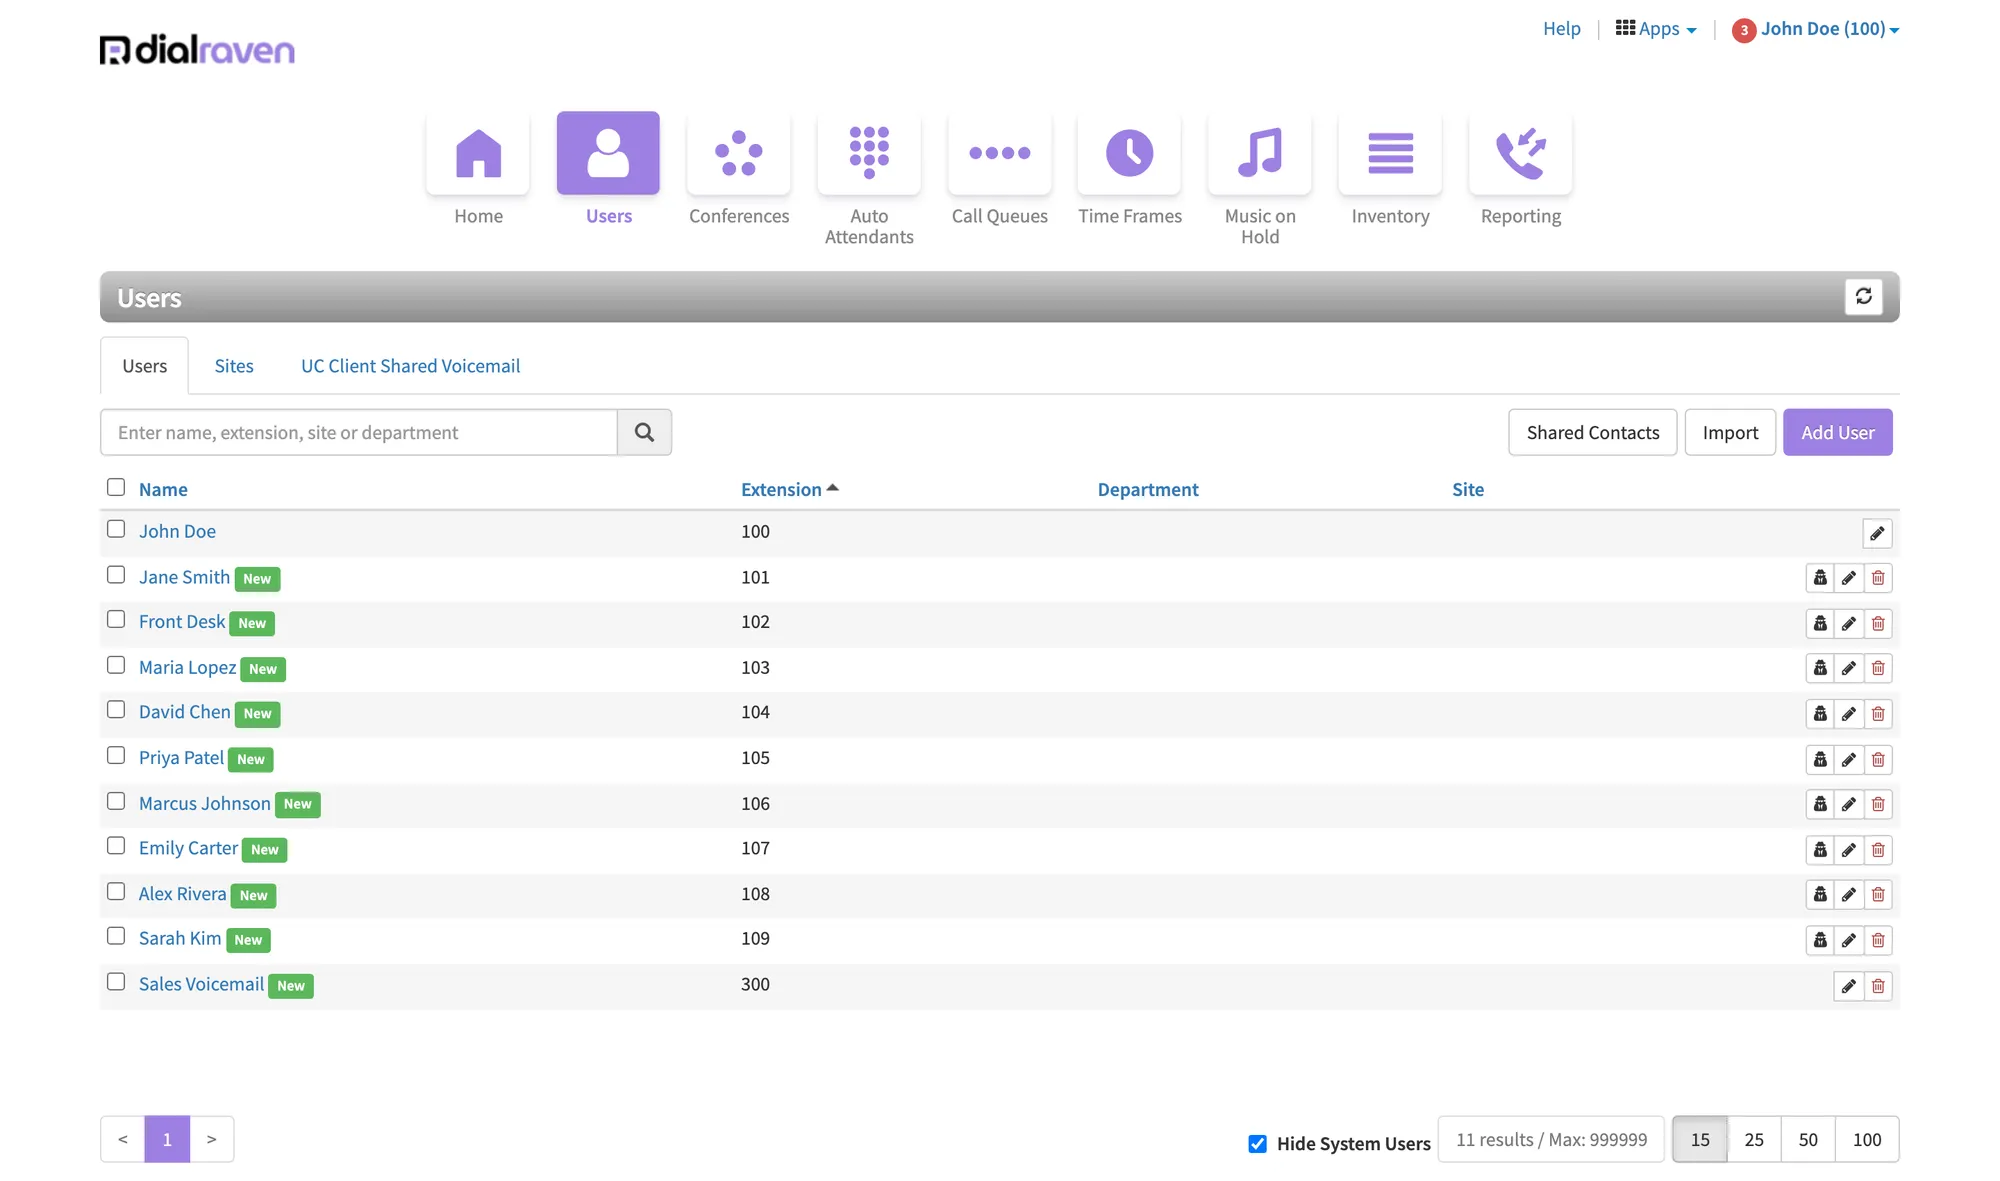
Task: Switch to the Sites tab
Action: tap(234, 366)
